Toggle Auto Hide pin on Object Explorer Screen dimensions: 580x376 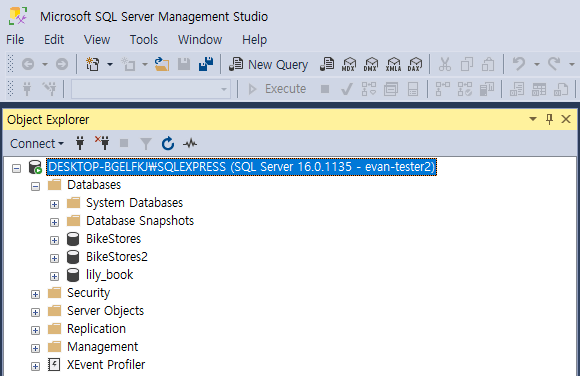pyautogui.click(x=549, y=119)
